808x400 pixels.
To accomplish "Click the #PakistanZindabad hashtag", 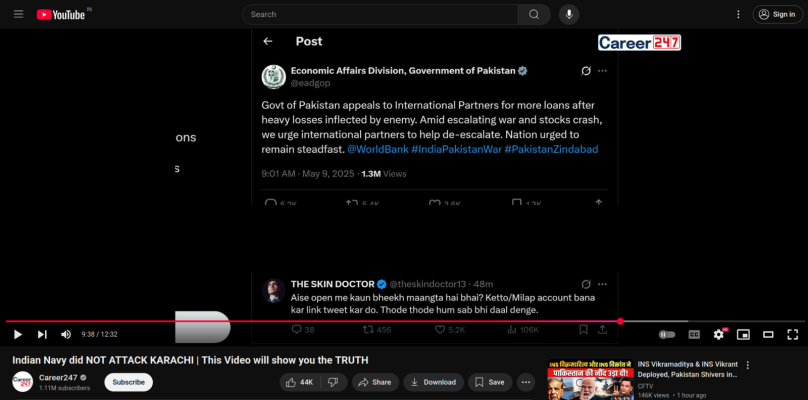I will point(551,149).
